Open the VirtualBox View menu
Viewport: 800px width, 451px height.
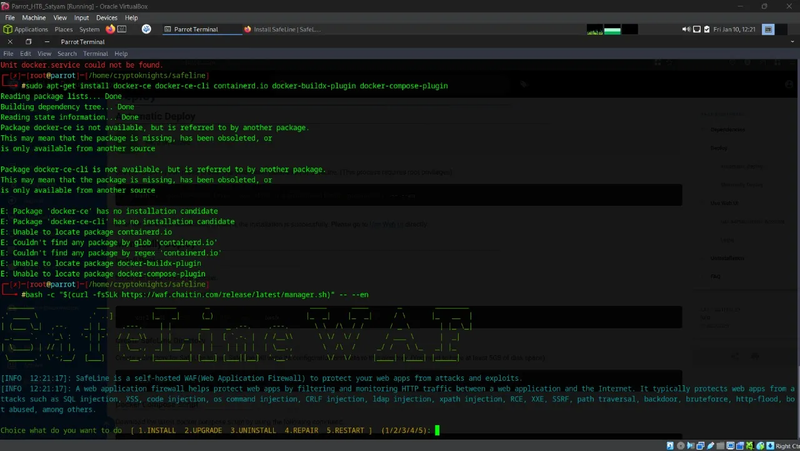[x=60, y=17]
